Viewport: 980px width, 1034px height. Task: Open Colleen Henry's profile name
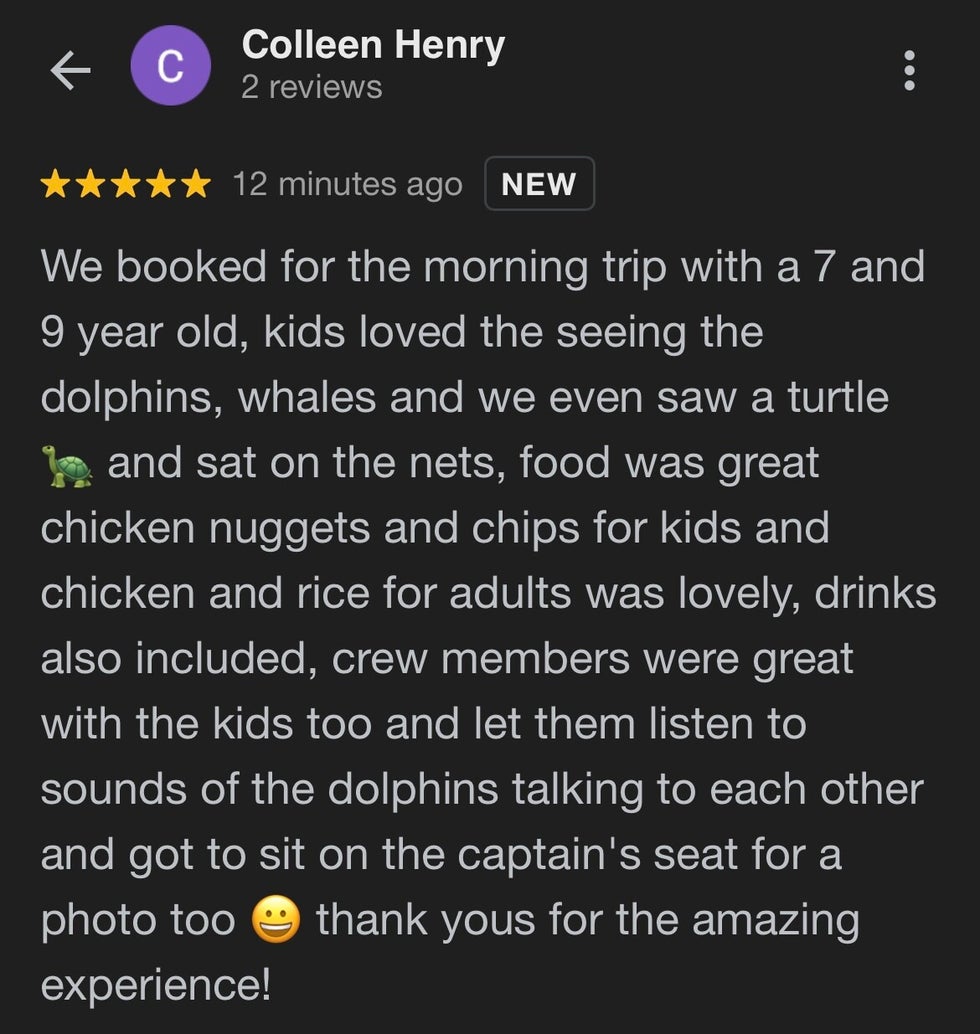373,46
